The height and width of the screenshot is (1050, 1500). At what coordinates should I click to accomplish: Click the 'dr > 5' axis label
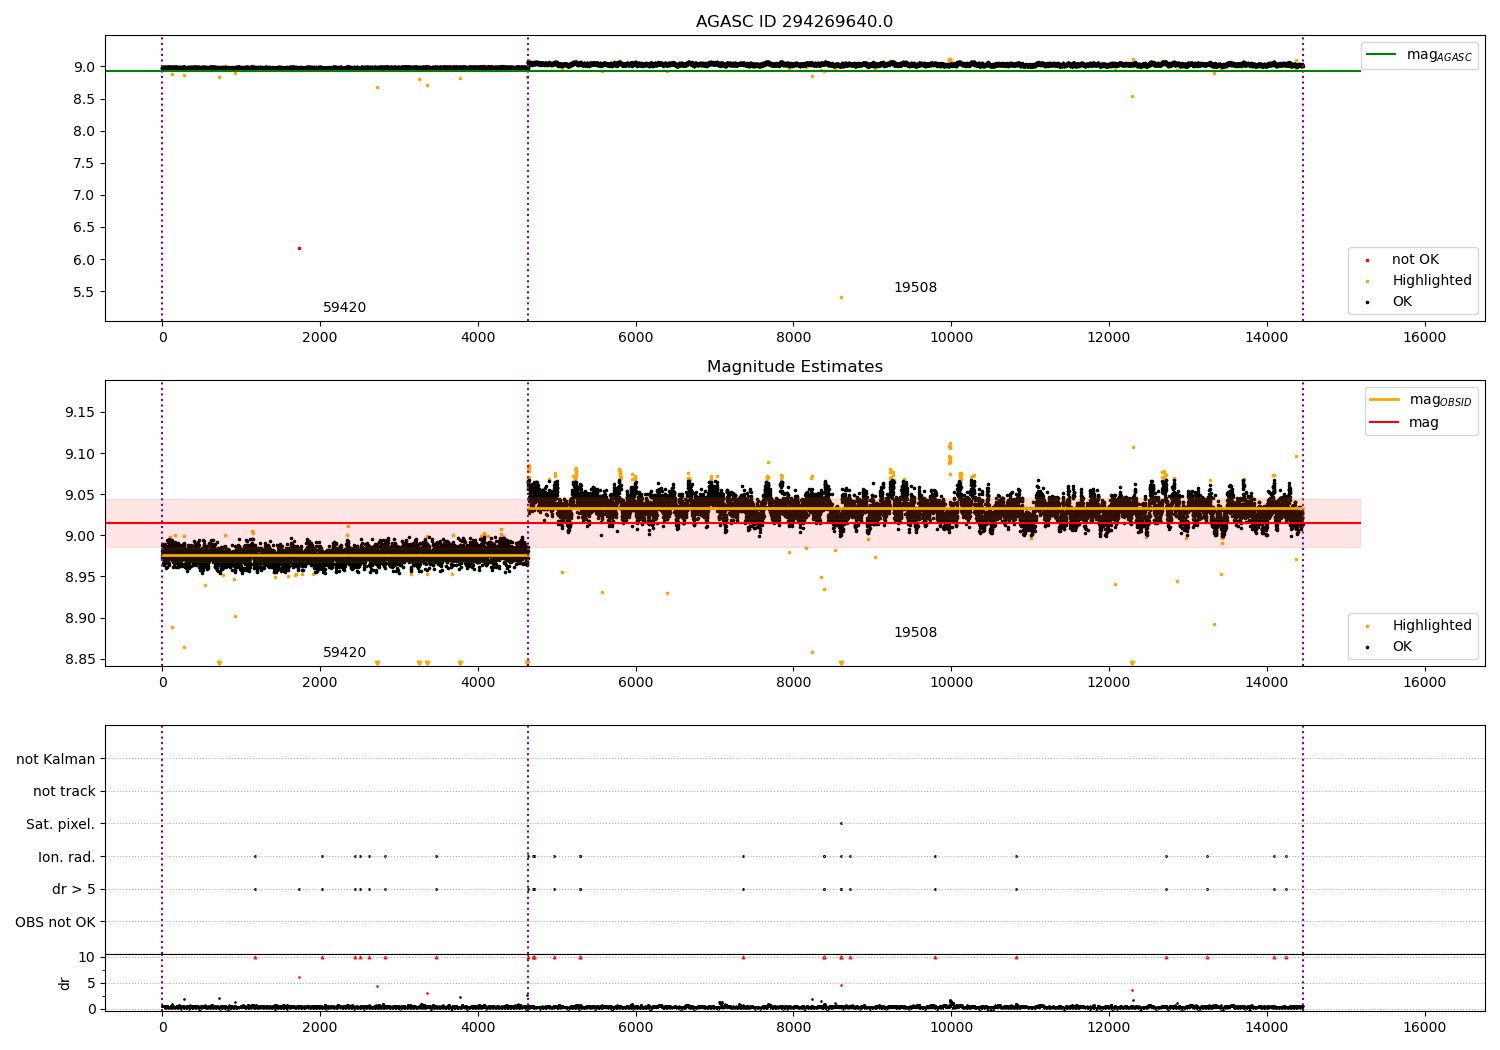pyautogui.click(x=74, y=889)
